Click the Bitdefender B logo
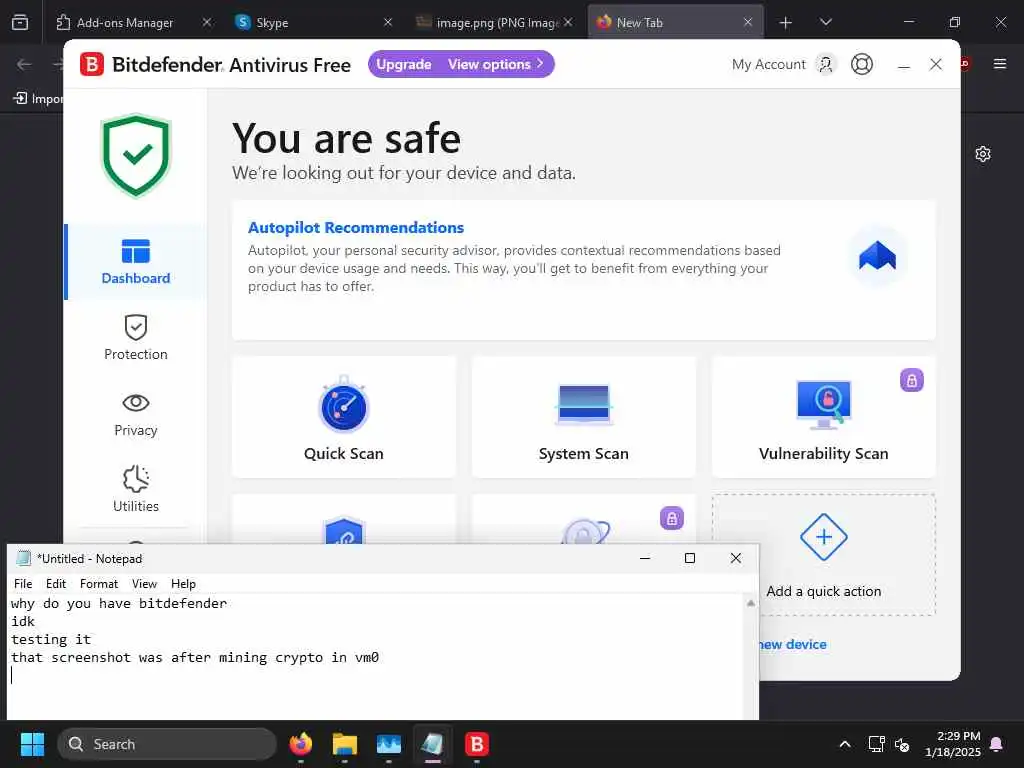The image size is (1024, 768). coord(92,64)
